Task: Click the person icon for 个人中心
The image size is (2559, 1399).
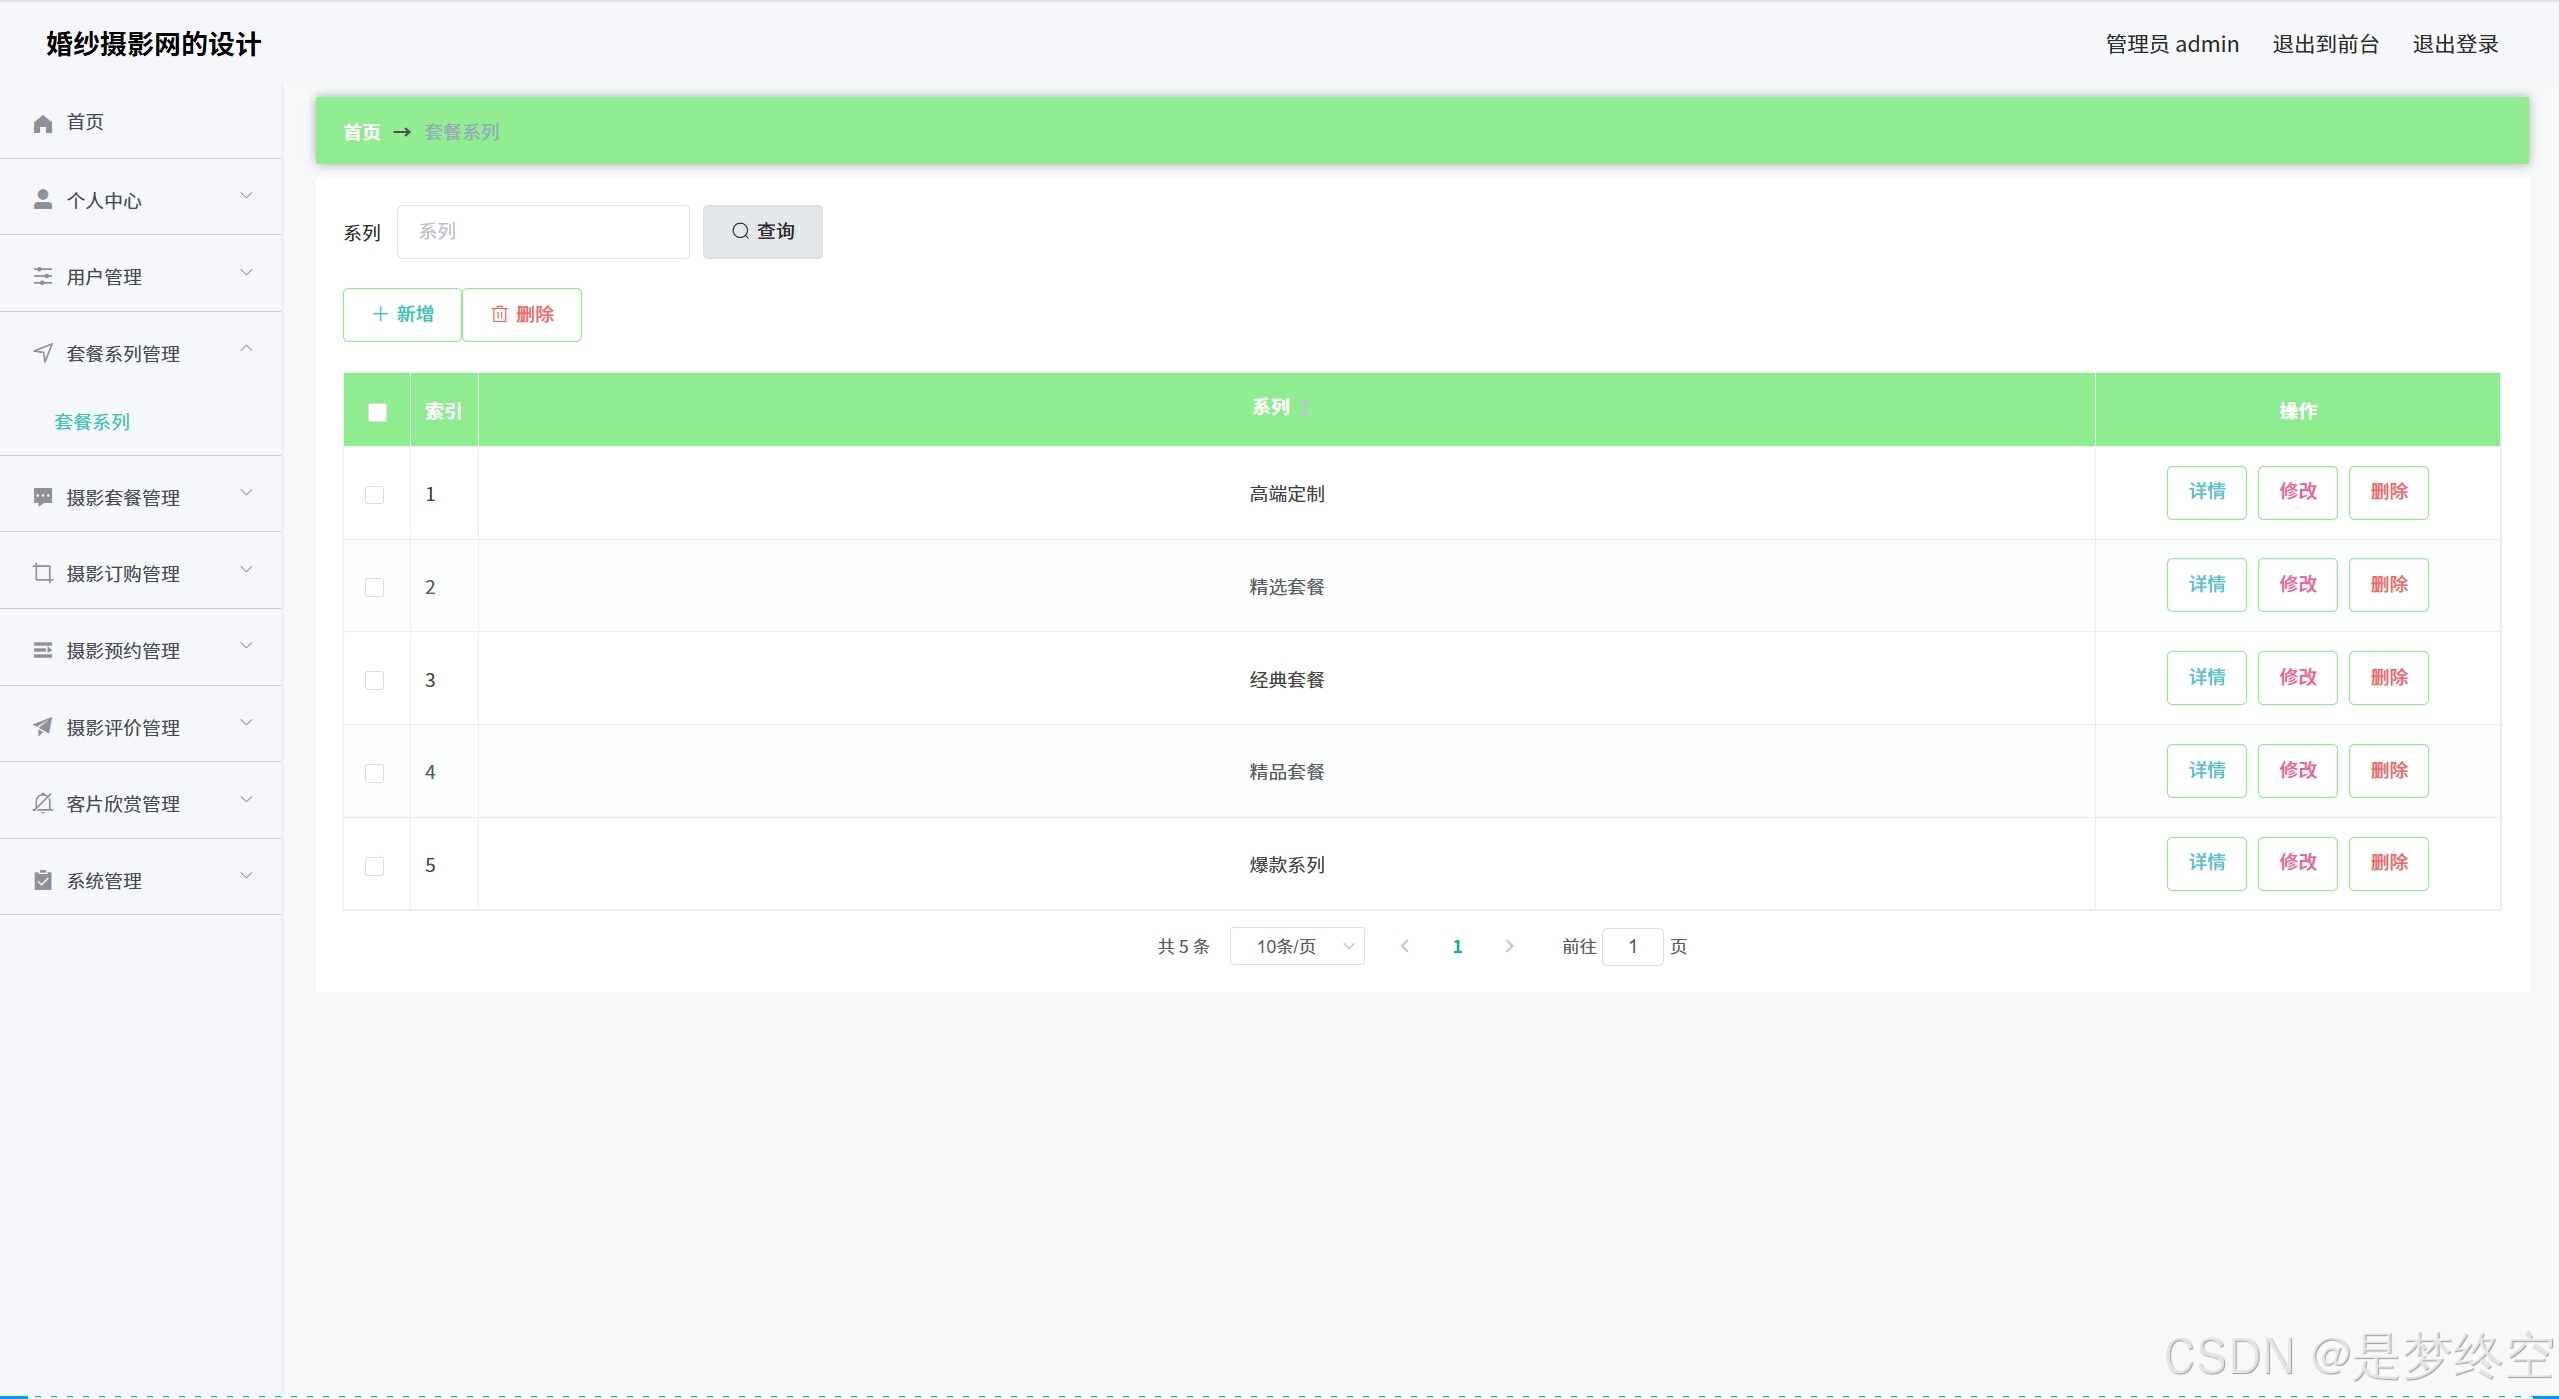Action: click(43, 200)
